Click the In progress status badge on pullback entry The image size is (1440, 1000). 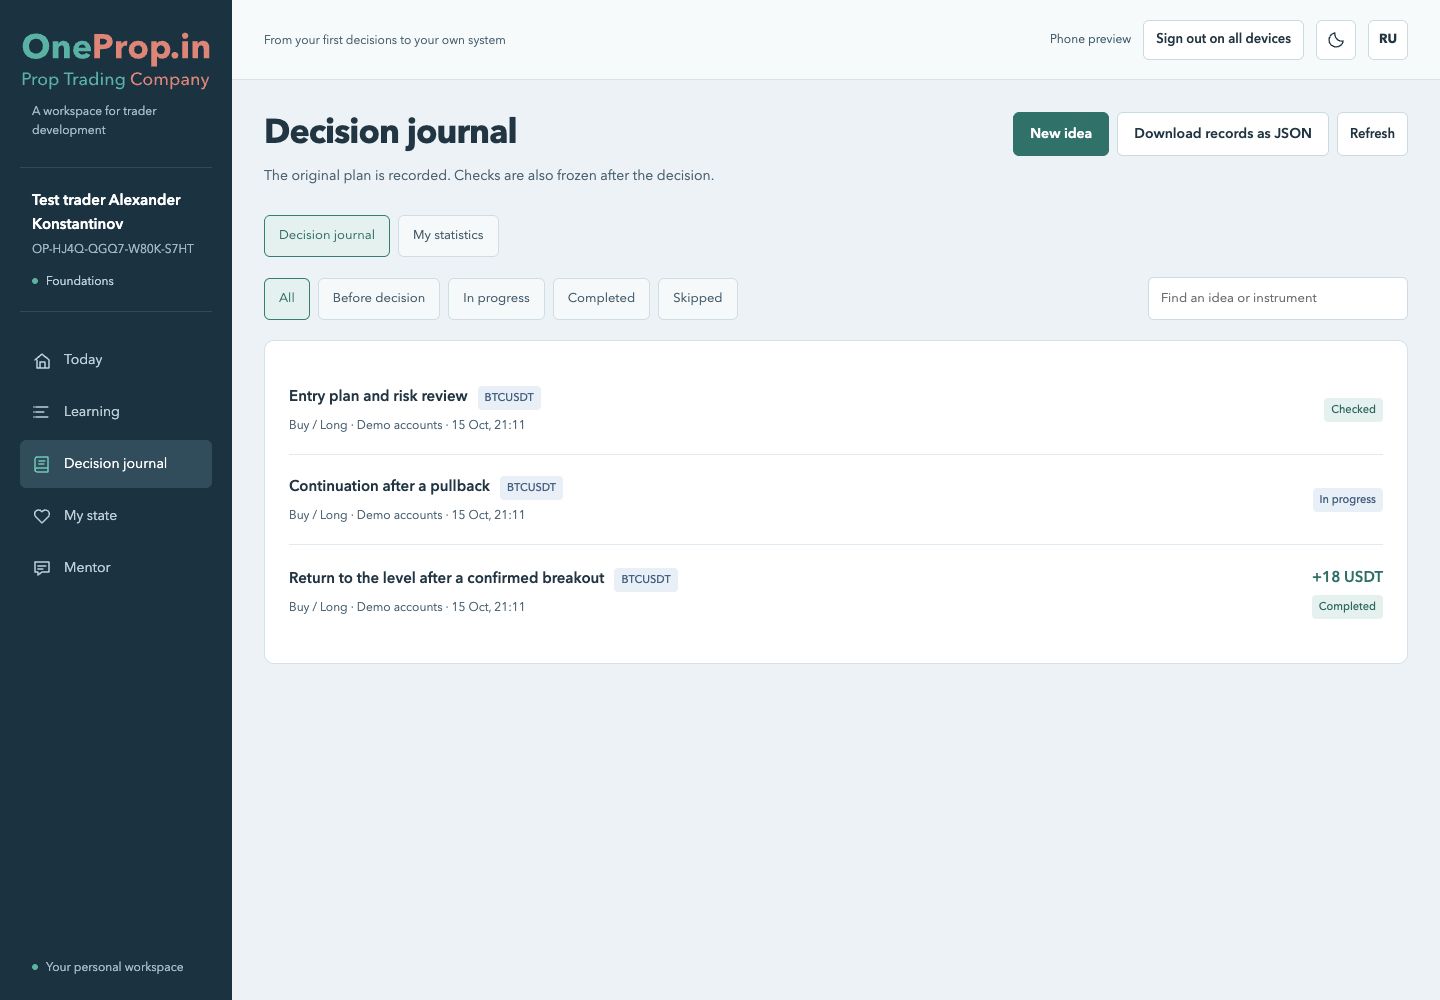click(1347, 500)
